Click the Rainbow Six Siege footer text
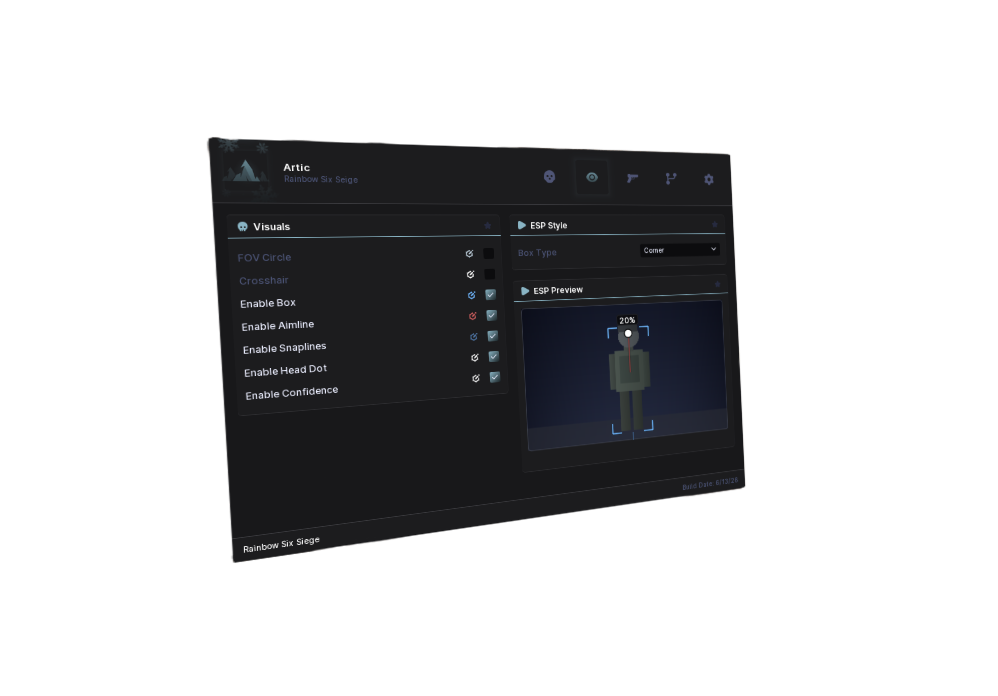 [281, 545]
